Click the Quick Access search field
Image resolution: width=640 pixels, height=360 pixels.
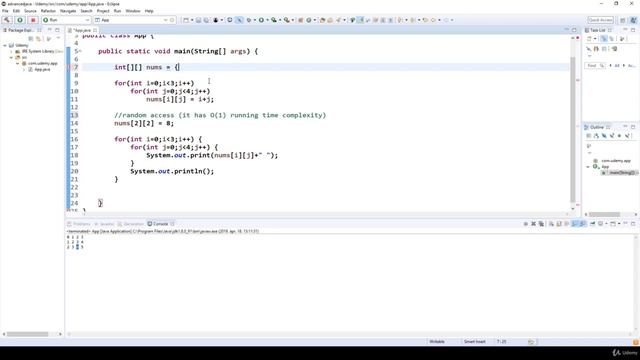click(600, 20)
